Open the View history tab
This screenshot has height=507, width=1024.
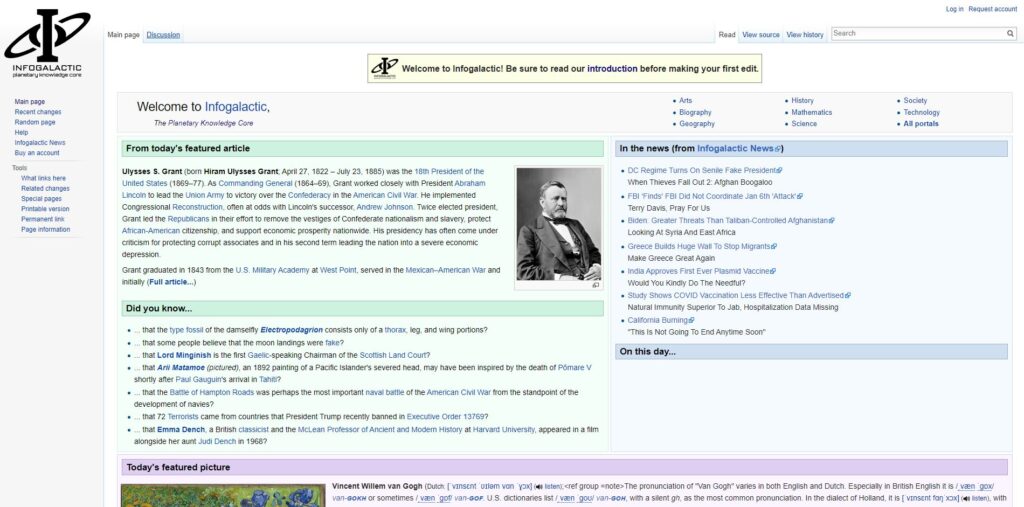(805, 35)
